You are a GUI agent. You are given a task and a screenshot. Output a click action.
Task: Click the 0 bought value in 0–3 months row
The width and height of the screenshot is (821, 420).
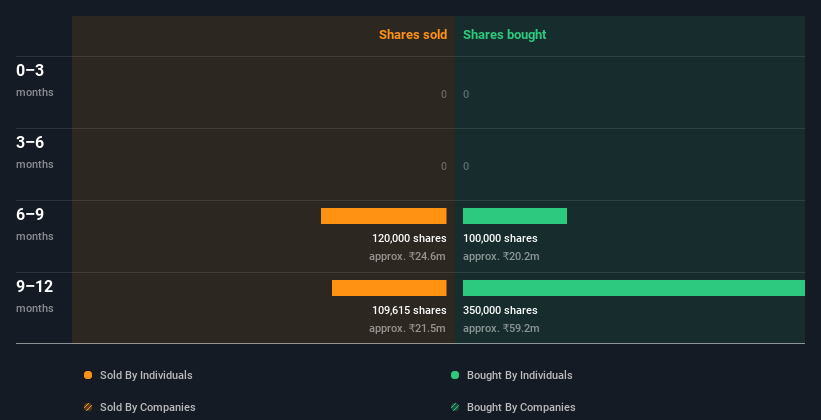pos(466,94)
